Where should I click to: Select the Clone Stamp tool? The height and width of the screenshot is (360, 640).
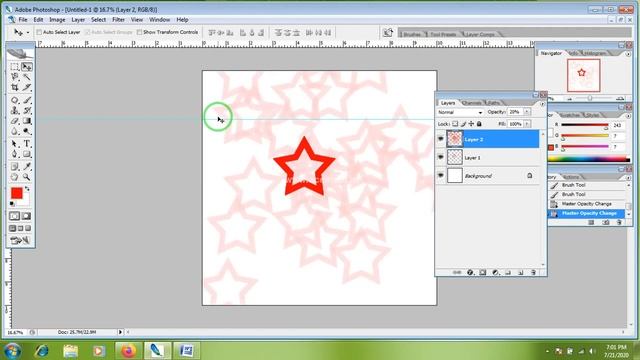(15, 111)
